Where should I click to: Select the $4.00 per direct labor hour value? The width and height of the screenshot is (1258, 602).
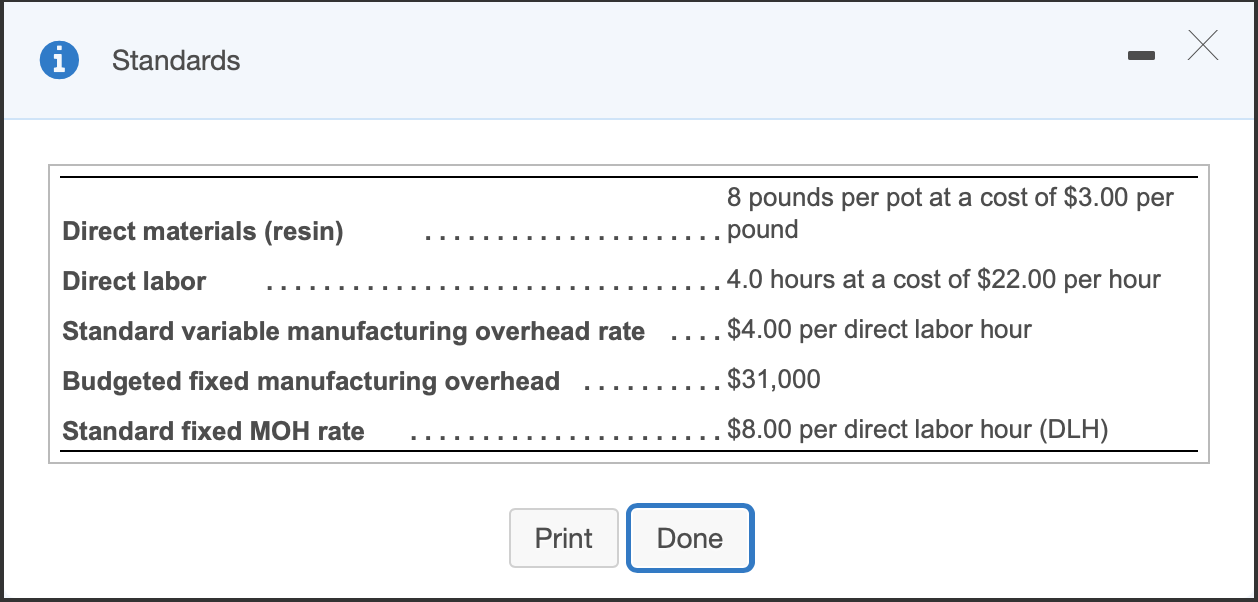tap(879, 329)
